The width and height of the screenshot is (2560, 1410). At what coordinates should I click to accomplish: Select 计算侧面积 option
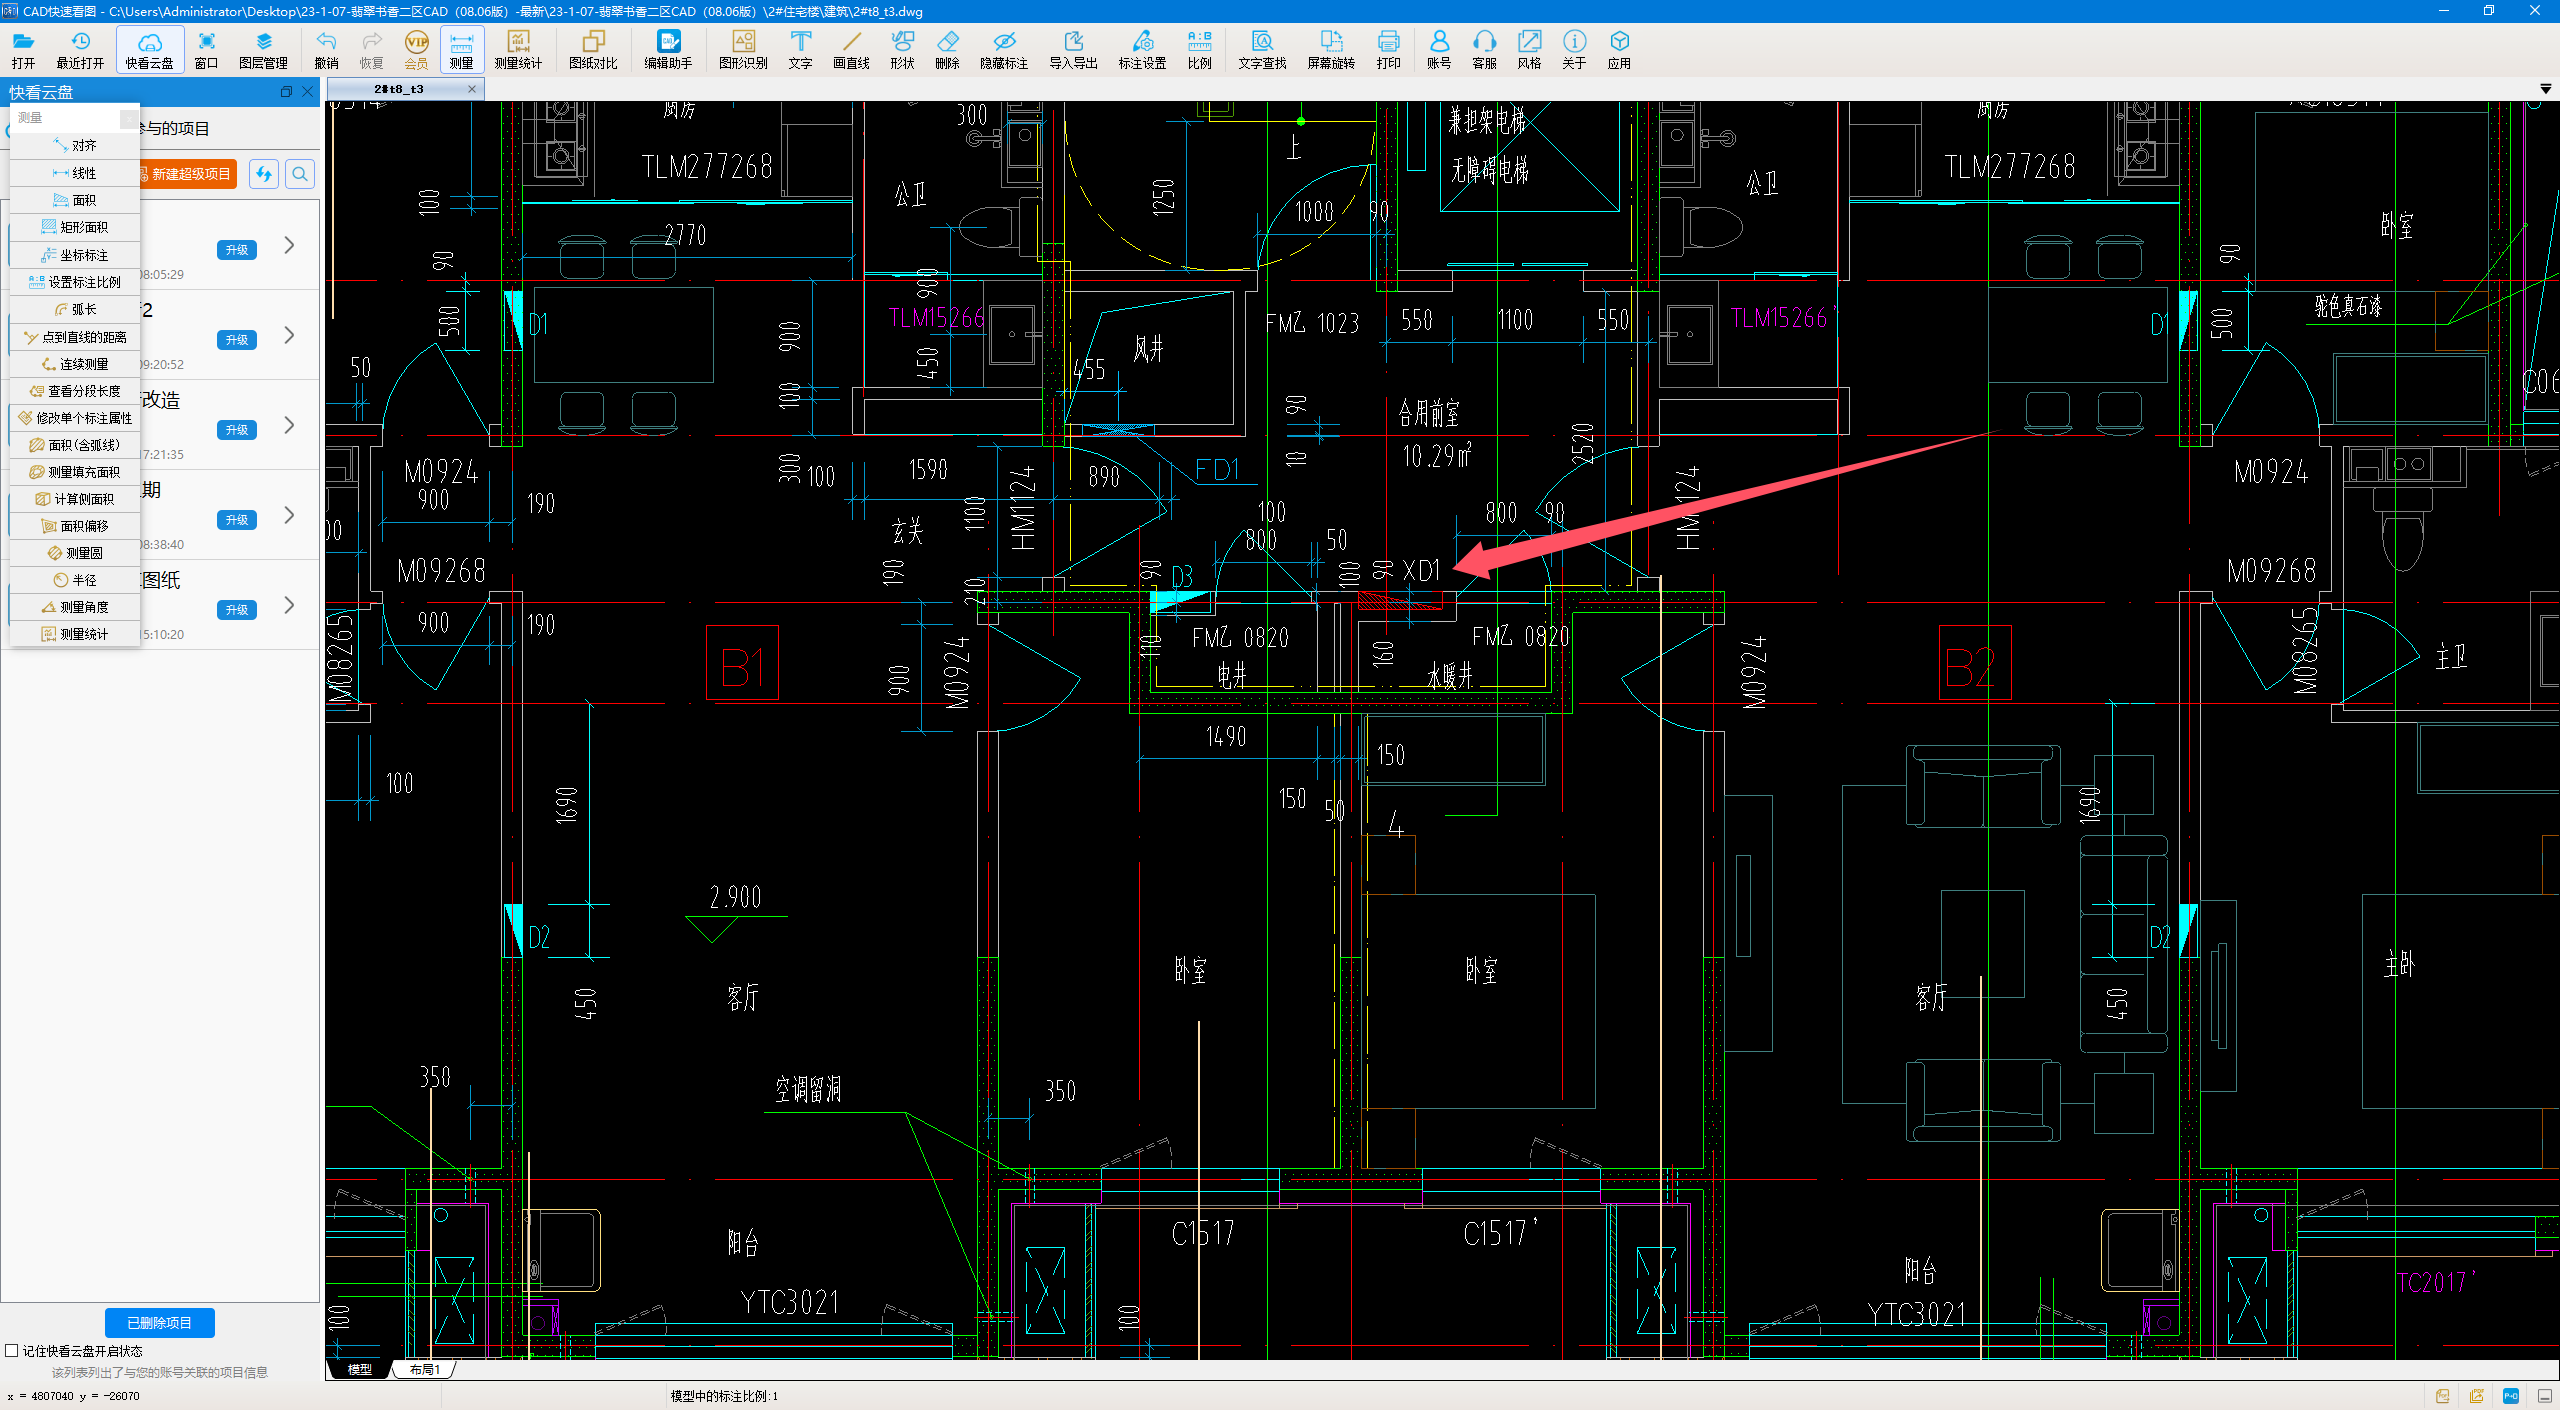point(75,499)
